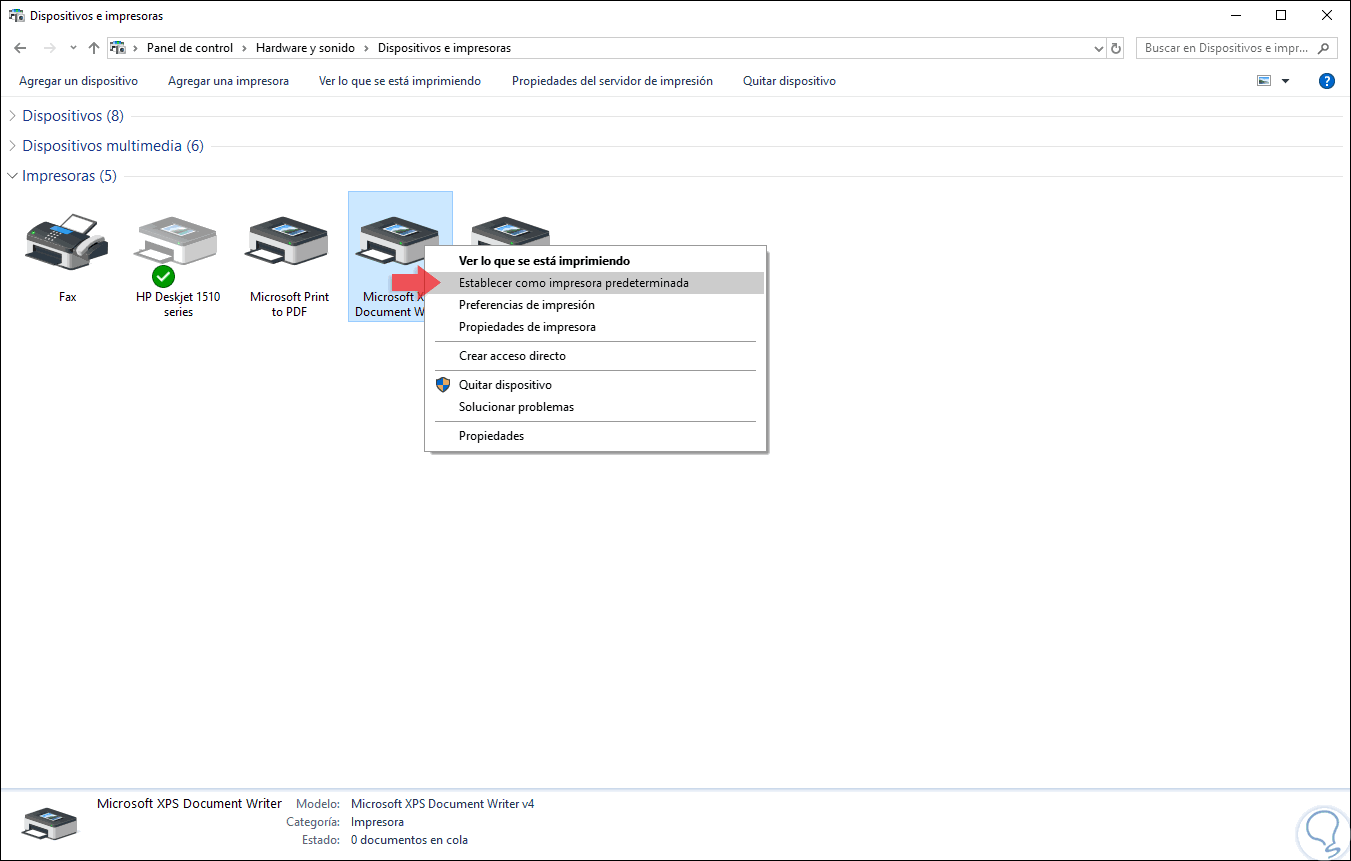Image resolution: width=1351 pixels, height=861 pixels.
Task: Open Preferencias de impresión
Action: pos(596,305)
